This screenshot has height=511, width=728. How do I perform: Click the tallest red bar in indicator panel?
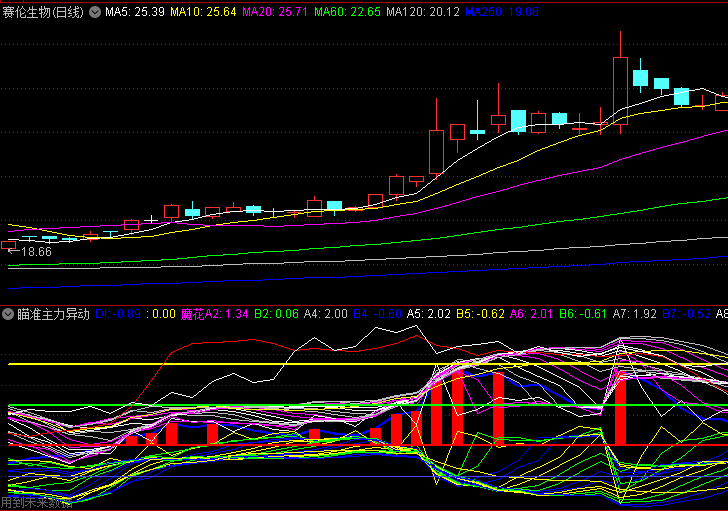click(x=458, y=406)
